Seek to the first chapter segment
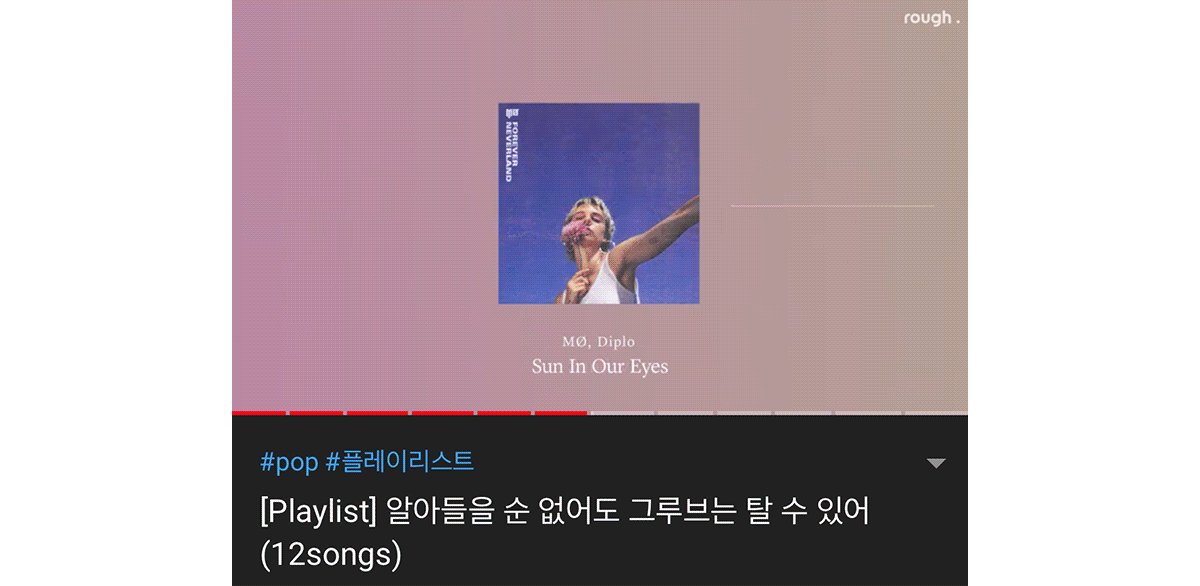 (259, 412)
